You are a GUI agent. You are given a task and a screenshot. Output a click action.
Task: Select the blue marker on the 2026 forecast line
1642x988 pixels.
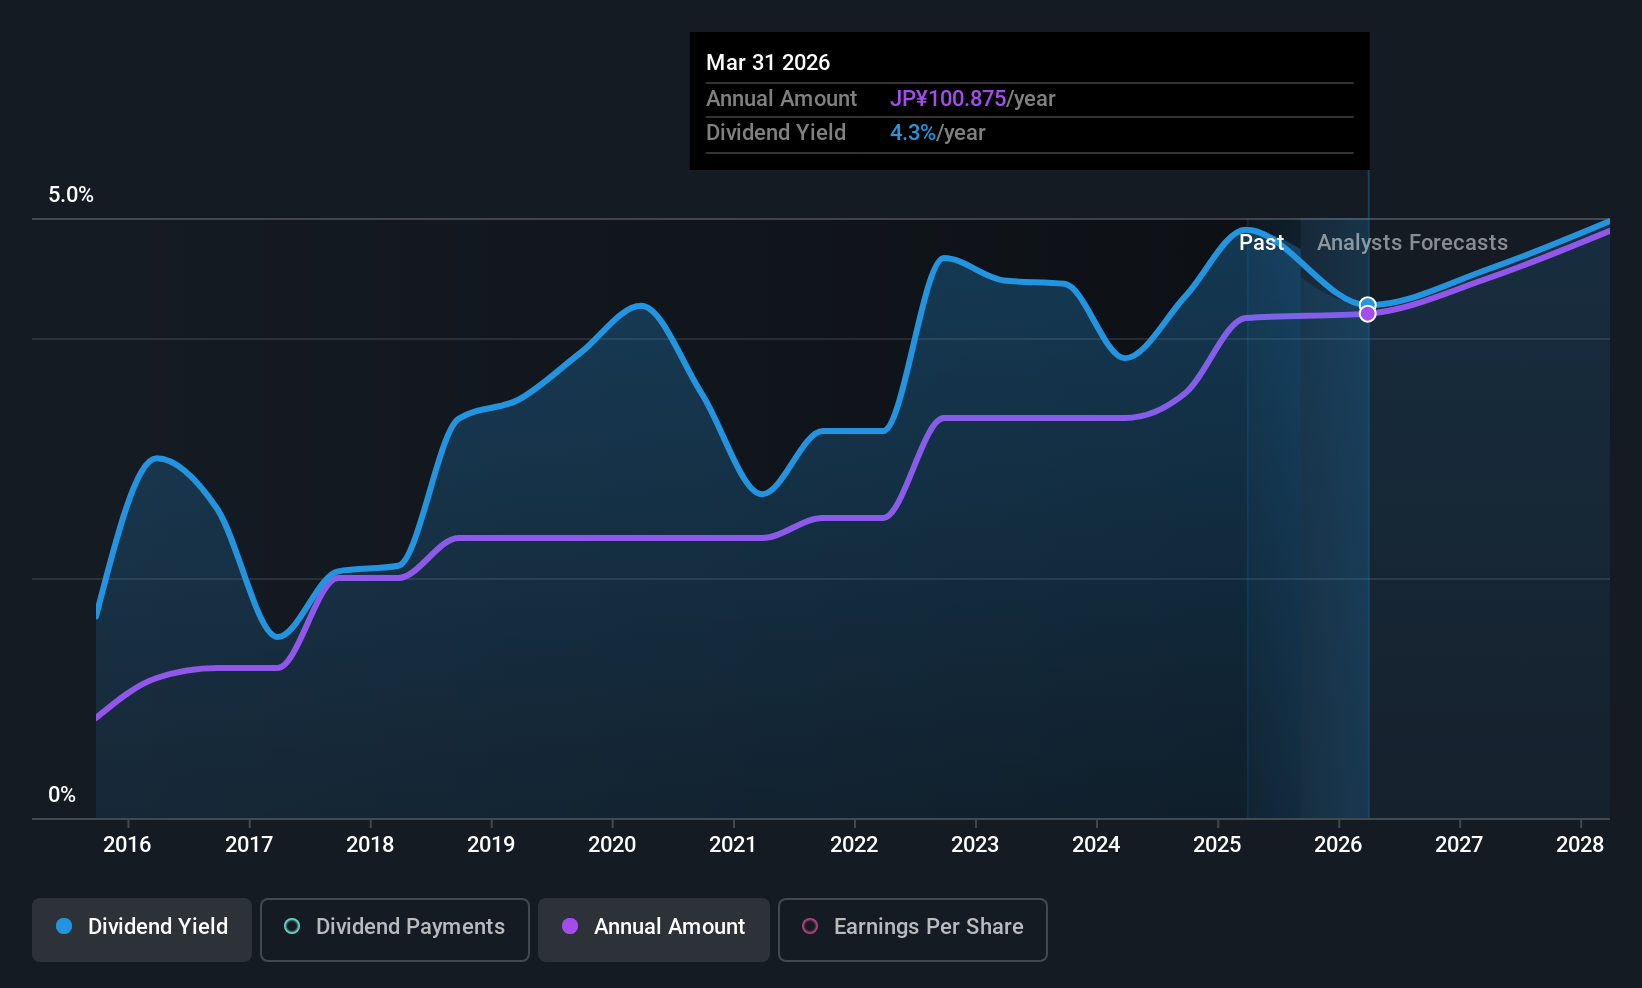click(1367, 305)
